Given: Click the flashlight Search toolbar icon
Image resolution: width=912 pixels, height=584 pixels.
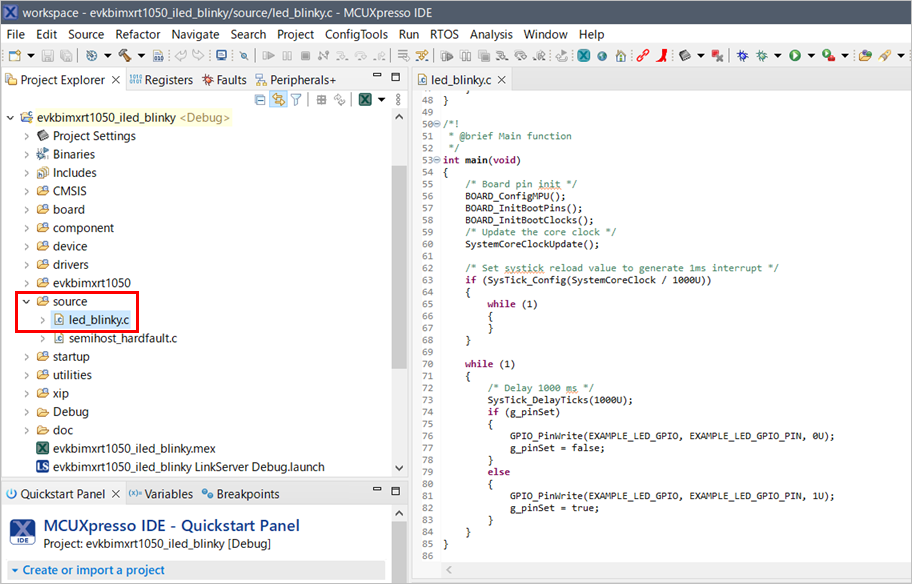Looking at the screenshot, I should pos(885,56).
